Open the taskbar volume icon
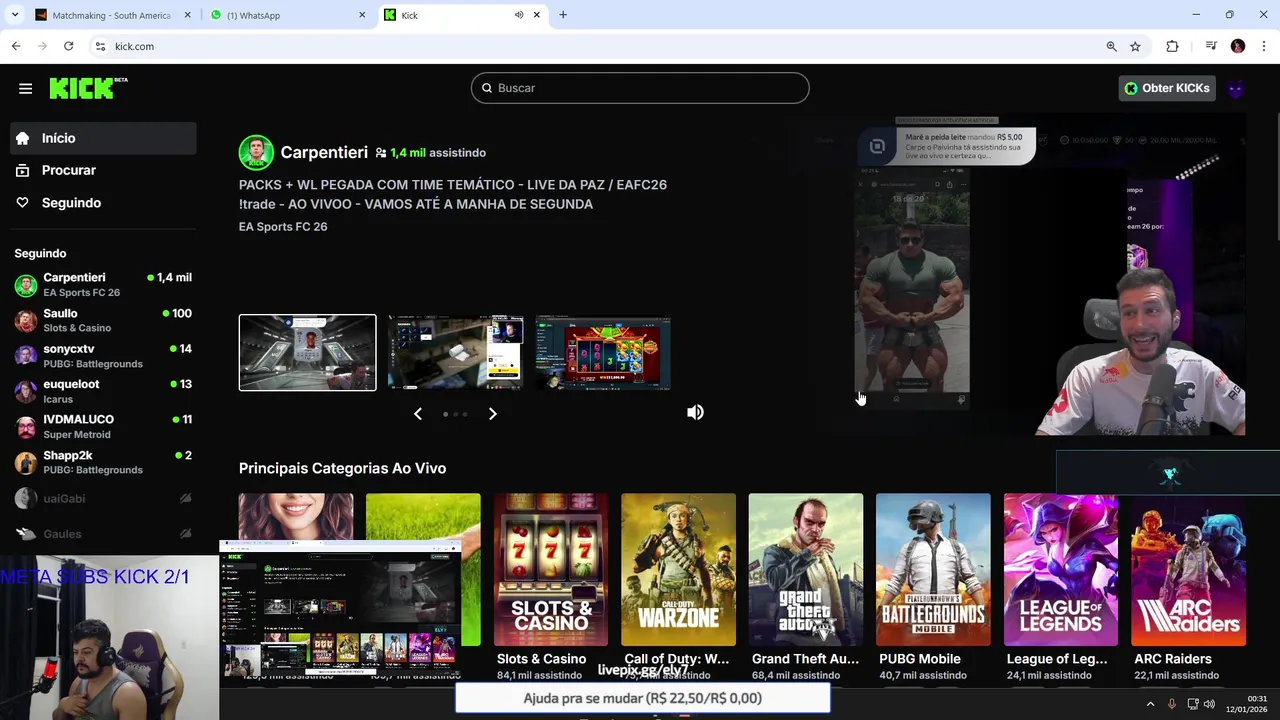Screen dimensions: 1280x720 (1209, 704)
